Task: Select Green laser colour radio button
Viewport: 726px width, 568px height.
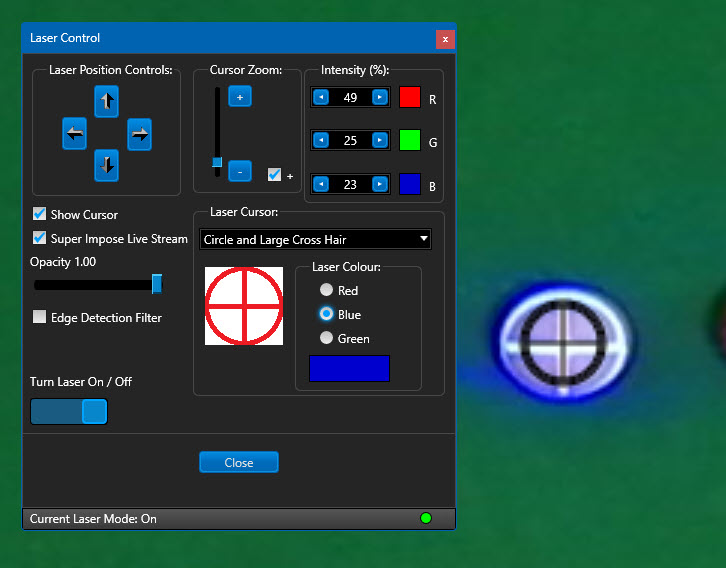Action: tap(326, 338)
